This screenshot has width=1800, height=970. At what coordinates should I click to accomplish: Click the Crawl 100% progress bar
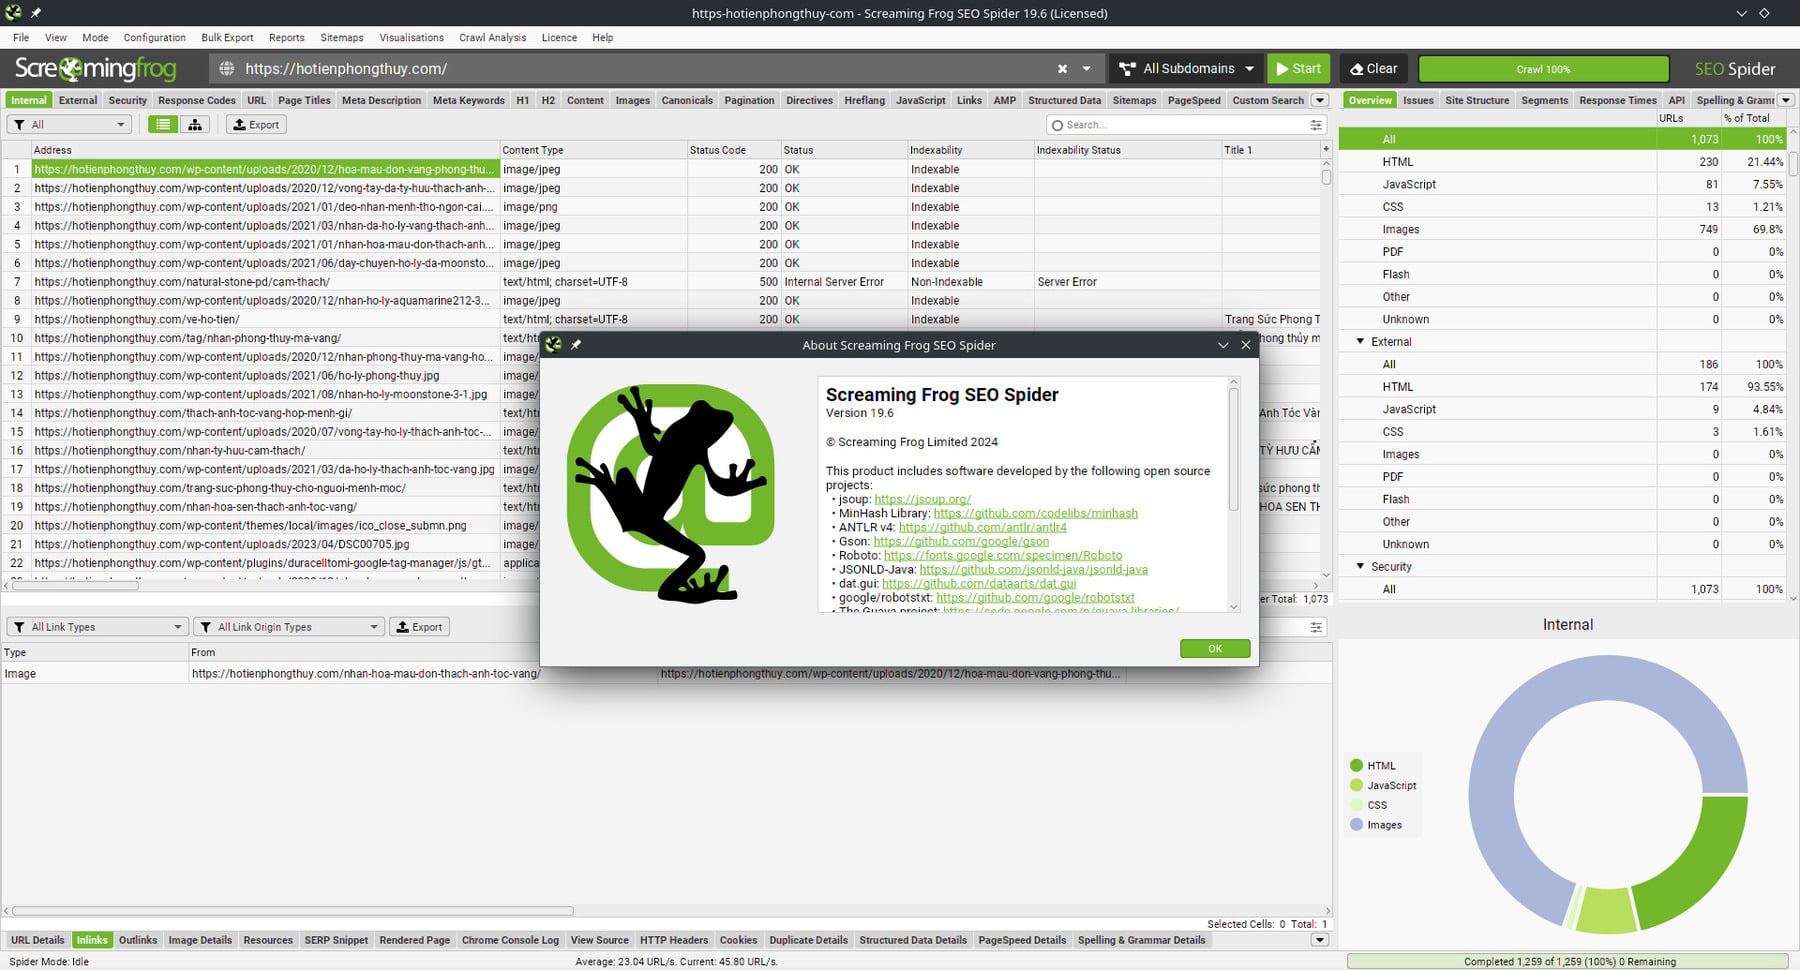[x=1543, y=69]
